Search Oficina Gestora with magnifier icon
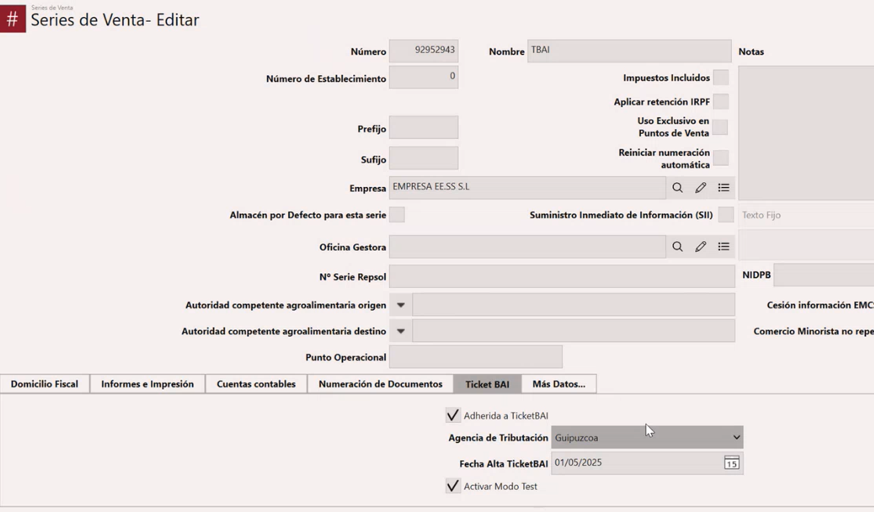 677,246
